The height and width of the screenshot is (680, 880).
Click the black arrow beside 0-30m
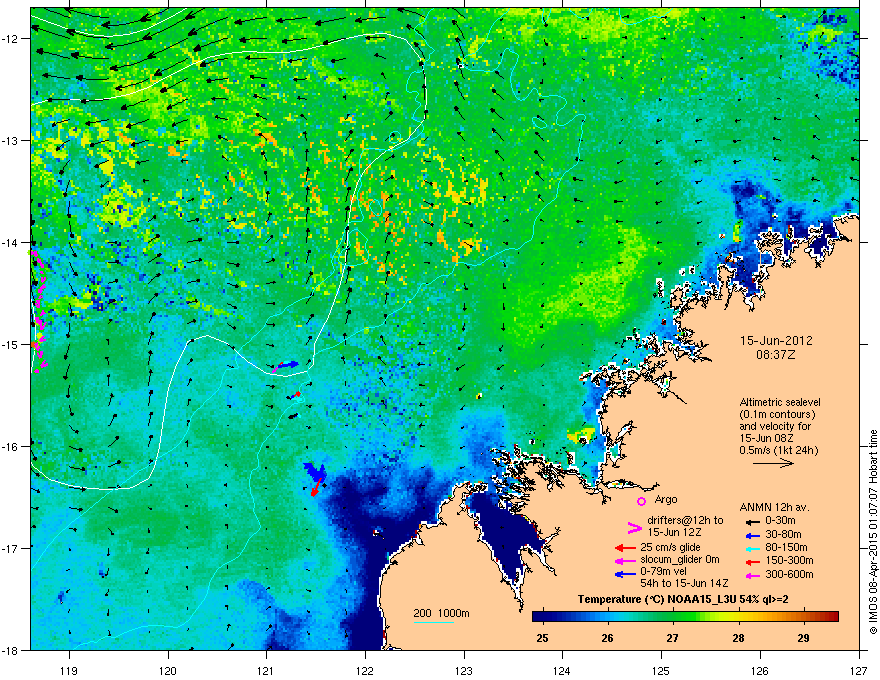pyautogui.click(x=752, y=521)
